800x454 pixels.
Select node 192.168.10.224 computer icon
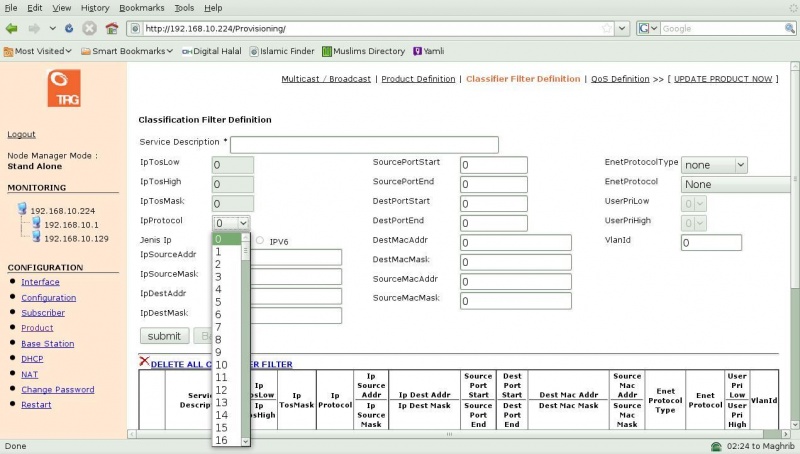[x=22, y=211]
